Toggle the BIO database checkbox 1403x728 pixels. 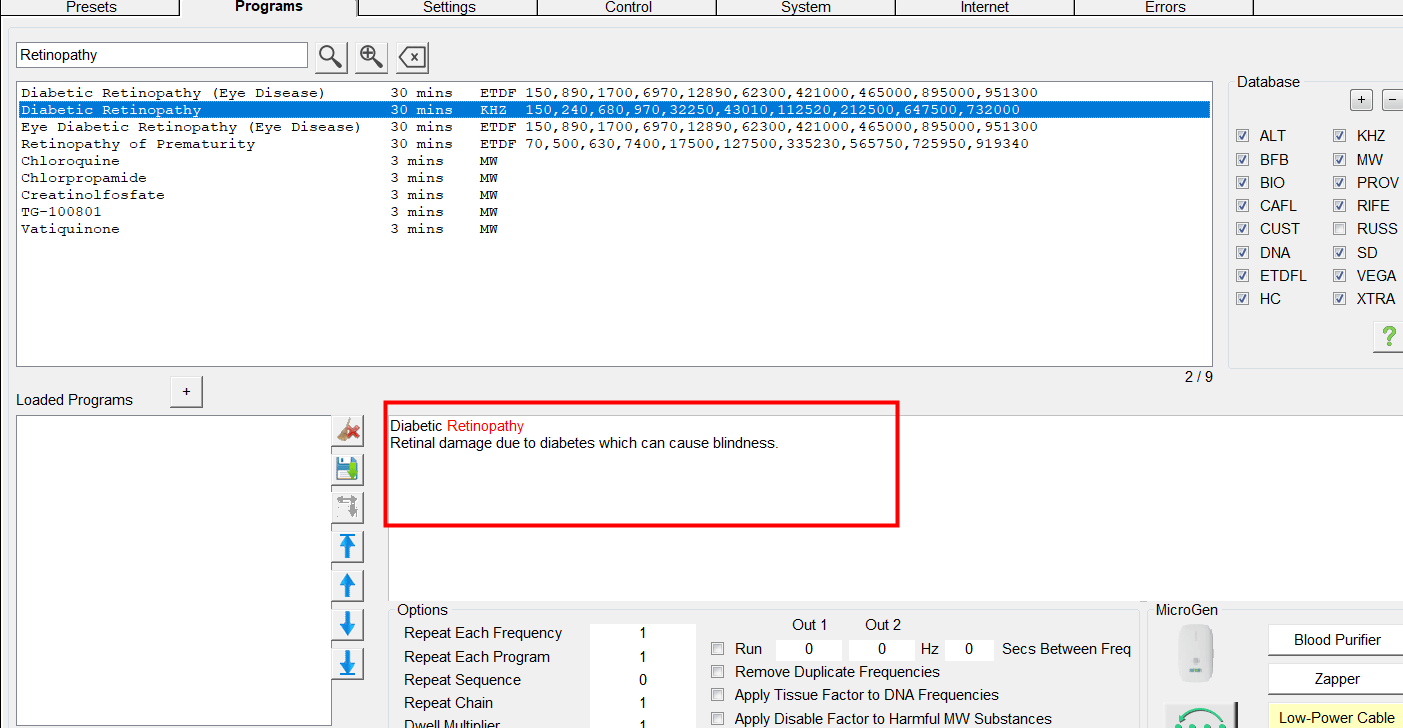click(x=1243, y=183)
